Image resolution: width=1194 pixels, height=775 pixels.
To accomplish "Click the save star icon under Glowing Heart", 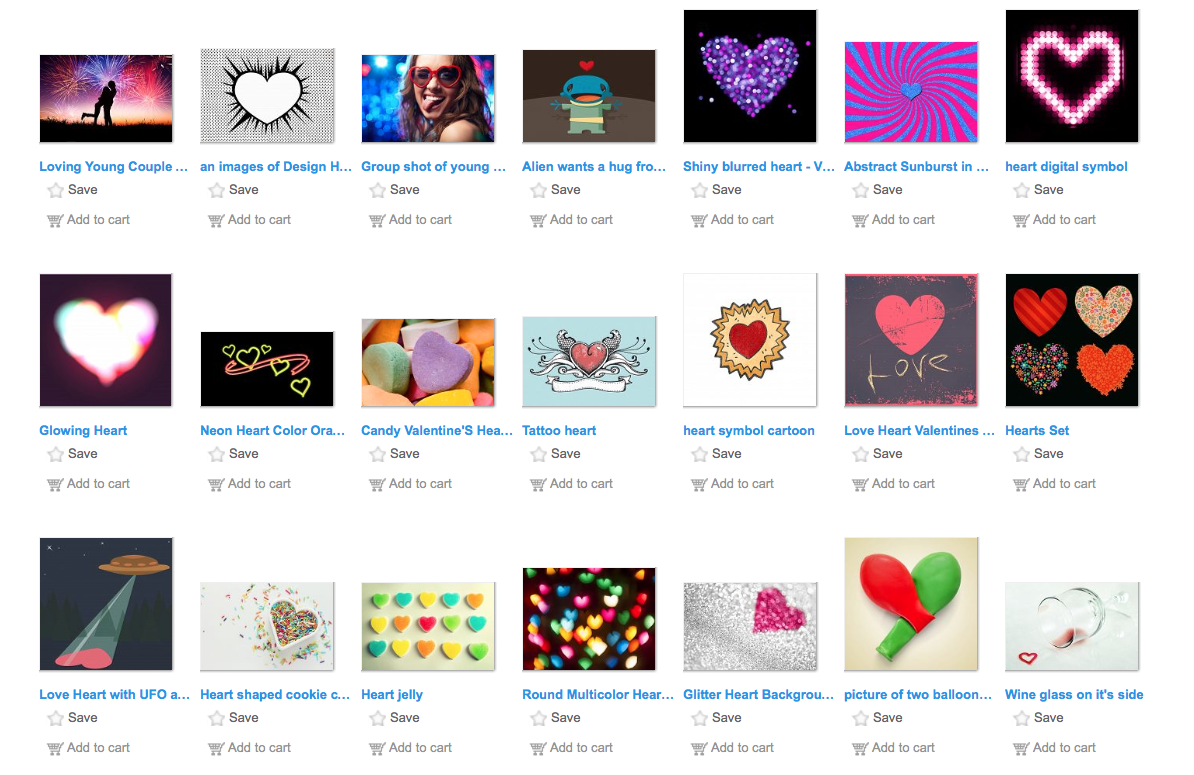I will 56,454.
